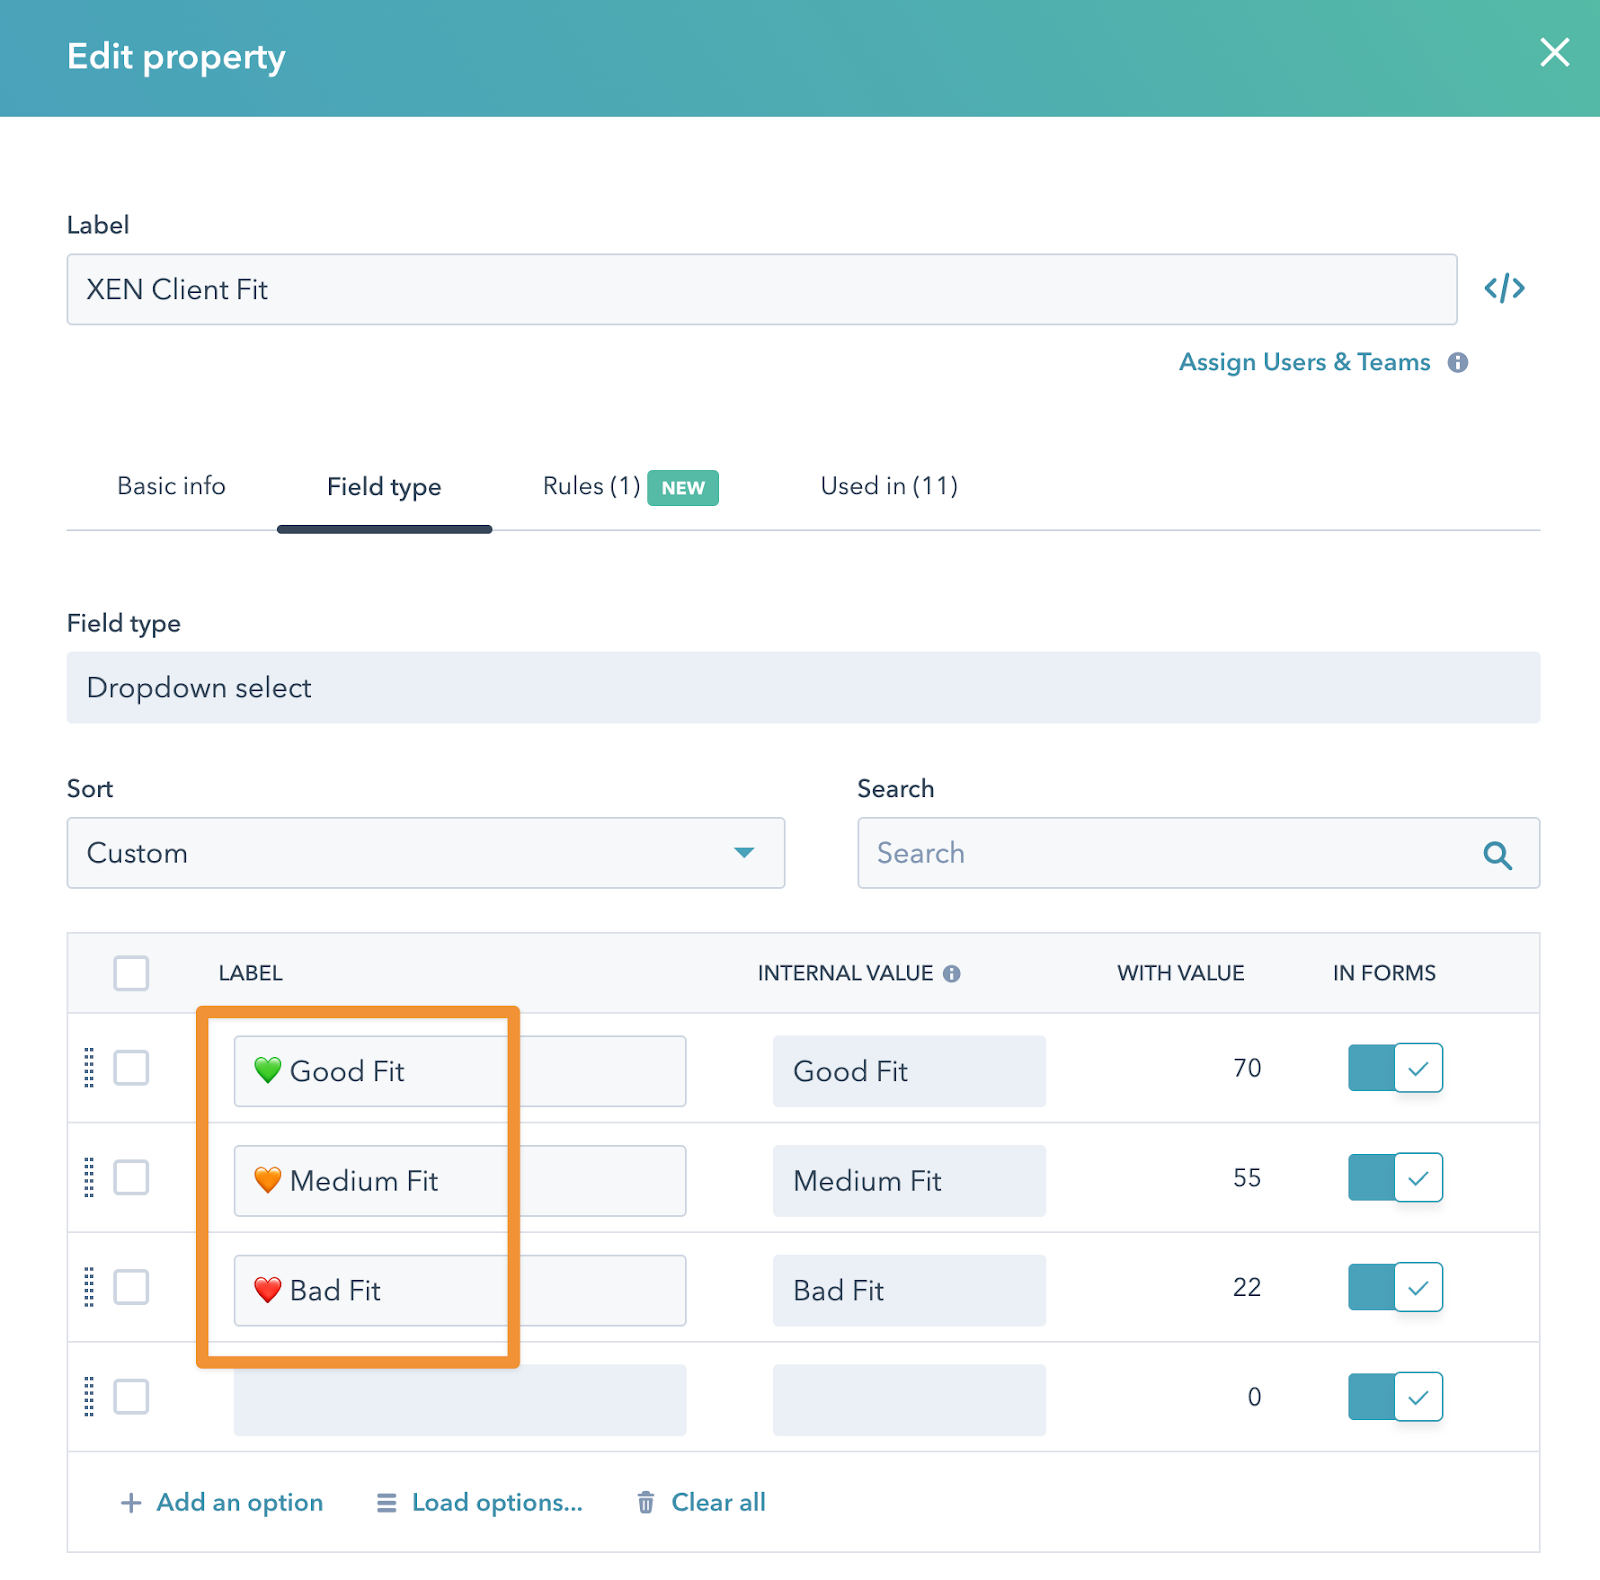Screen dimensions: 1600x1580
Task: Click the code snippet icon beside Label field
Action: [x=1503, y=289]
